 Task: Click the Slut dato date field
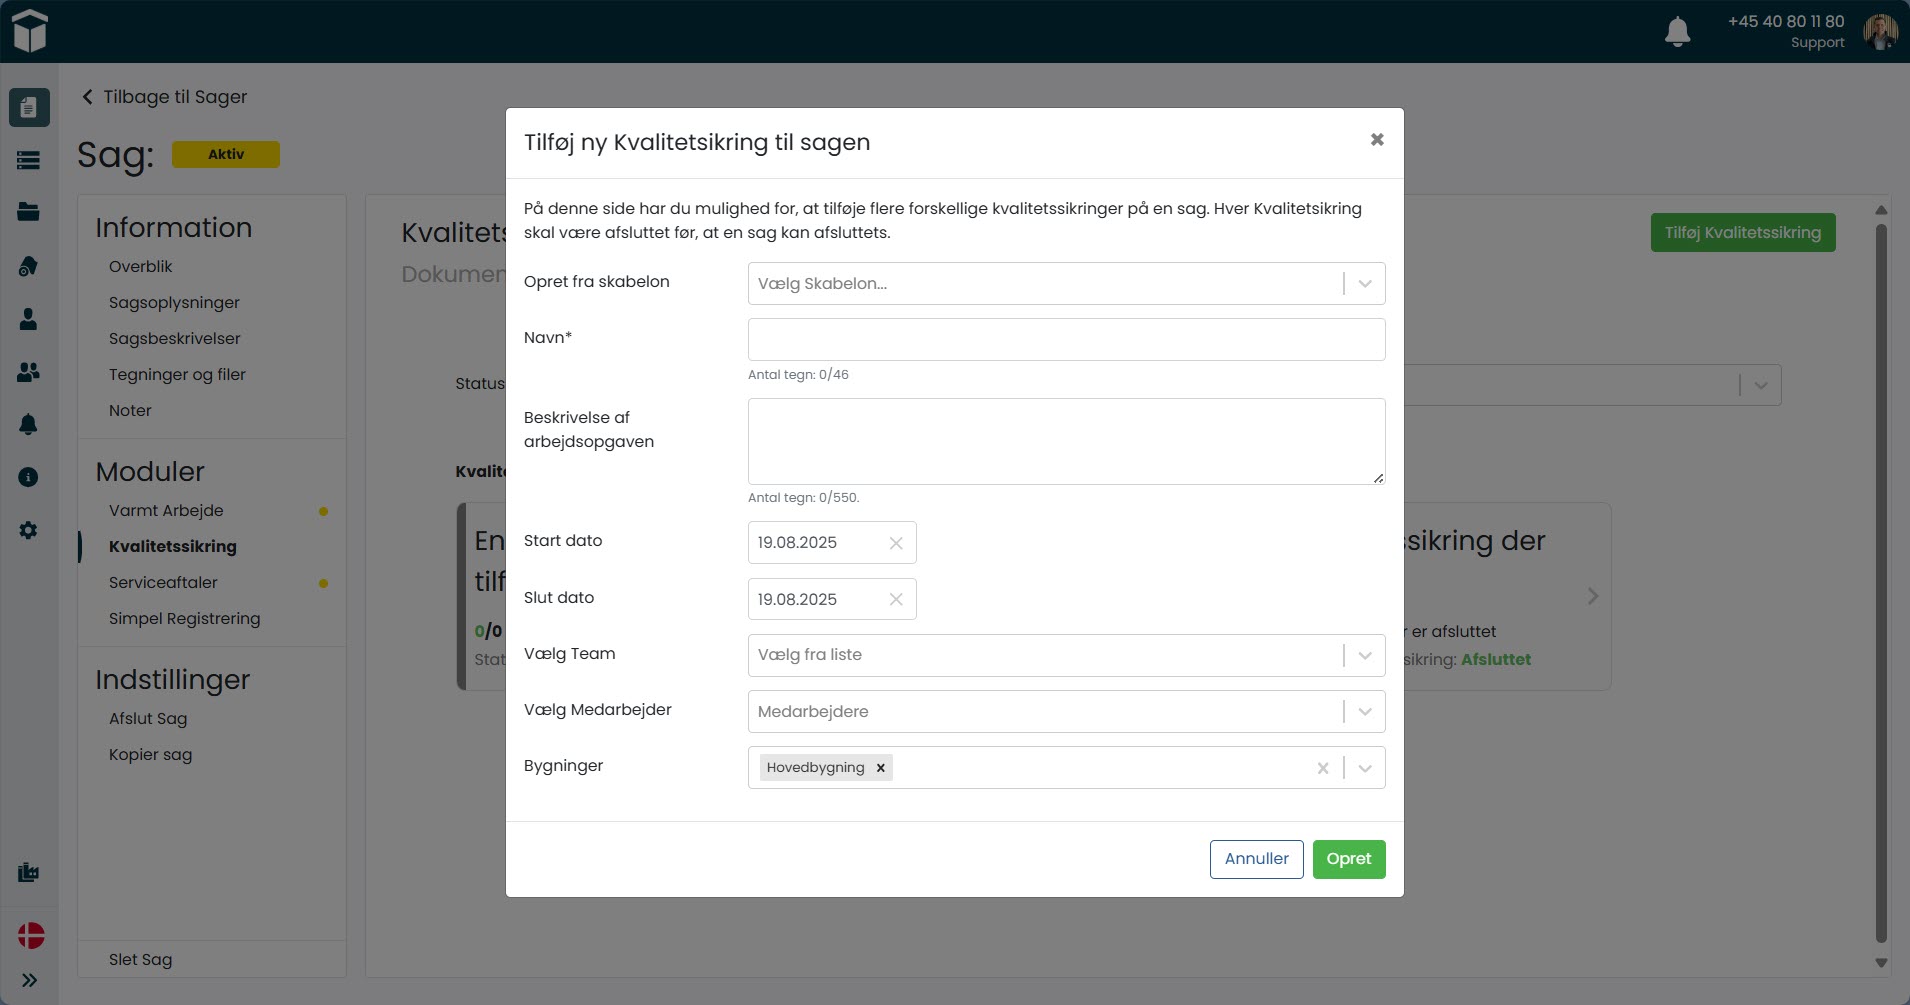coord(815,599)
